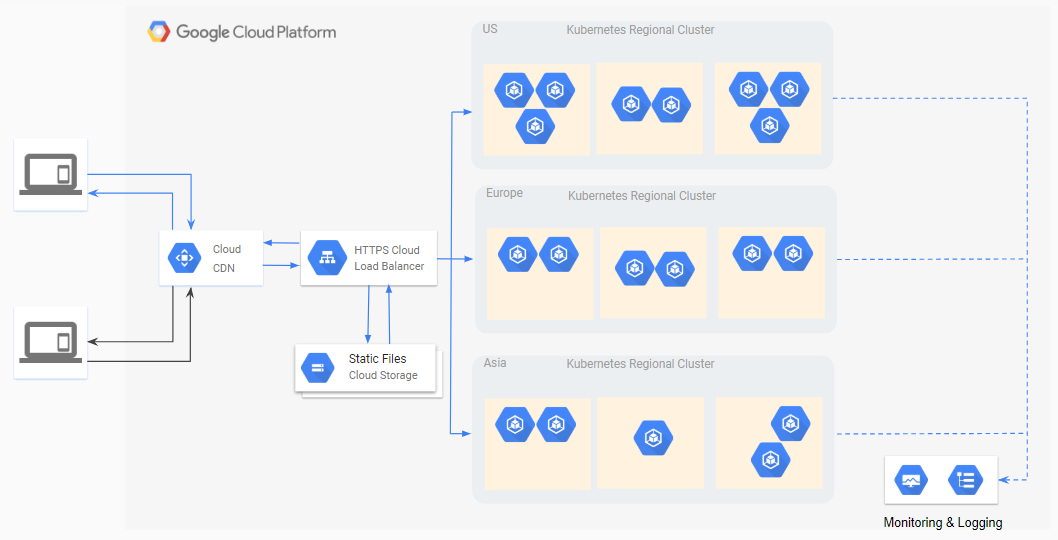The width and height of the screenshot is (1058, 540).
Task: Select the lower laptop and phone client icon
Action: pos(51,342)
